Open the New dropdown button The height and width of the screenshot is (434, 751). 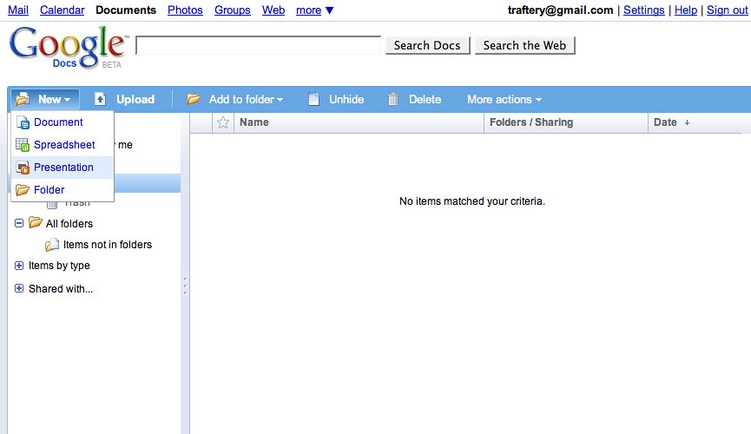(45, 99)
